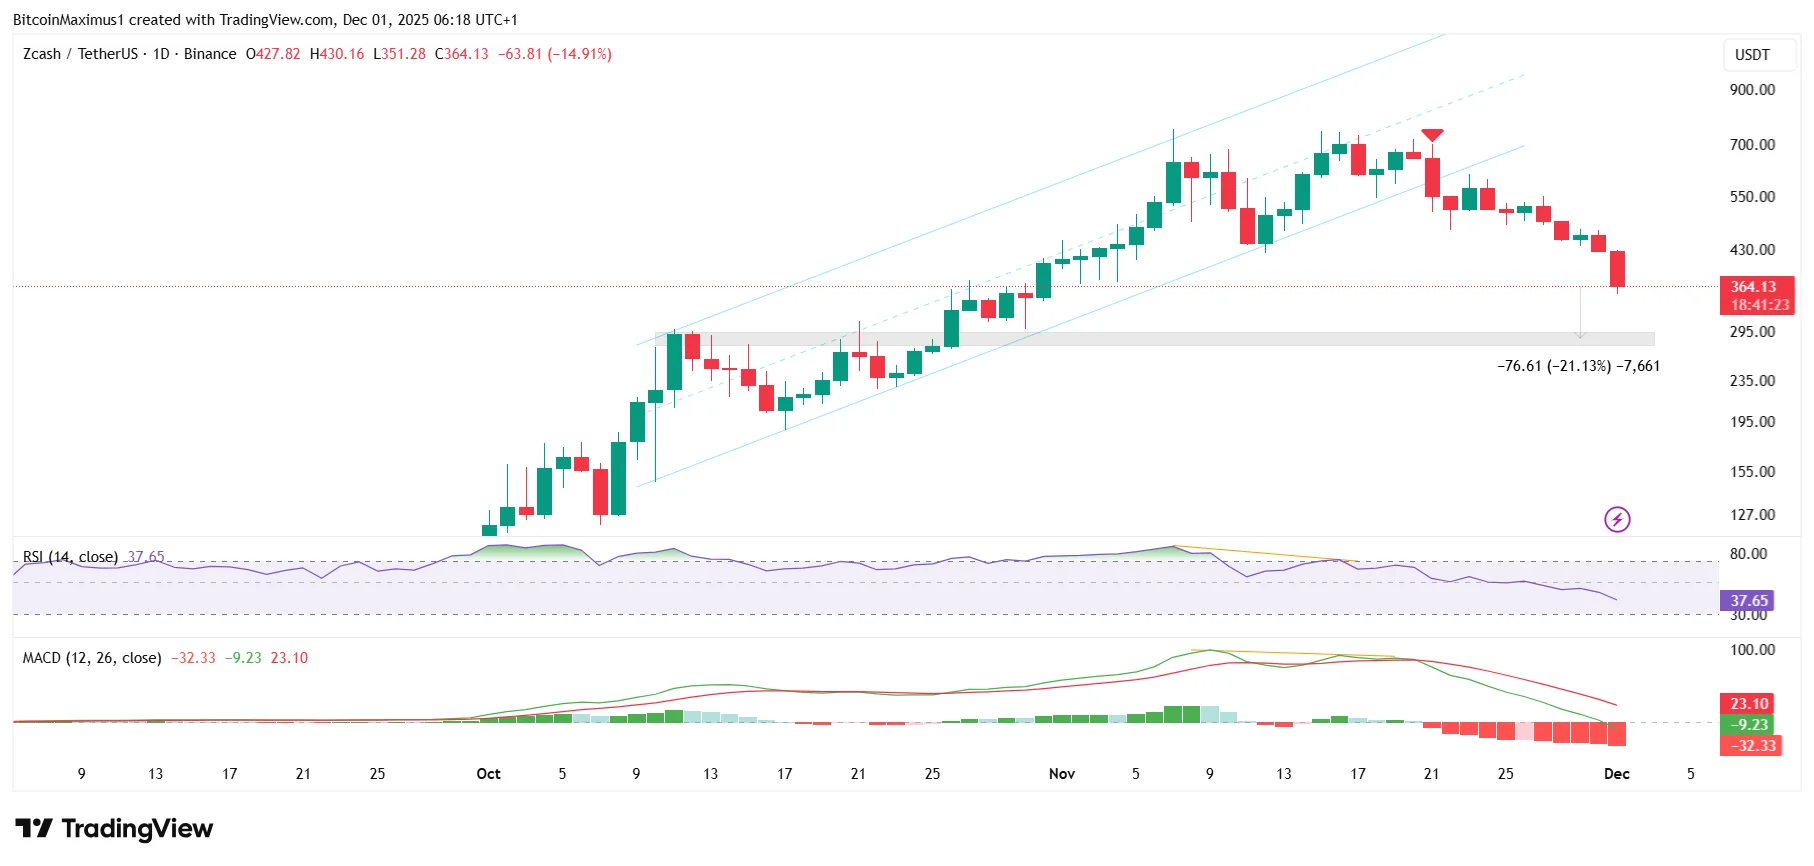Click the 80.00 RSI axis label

1749,554
